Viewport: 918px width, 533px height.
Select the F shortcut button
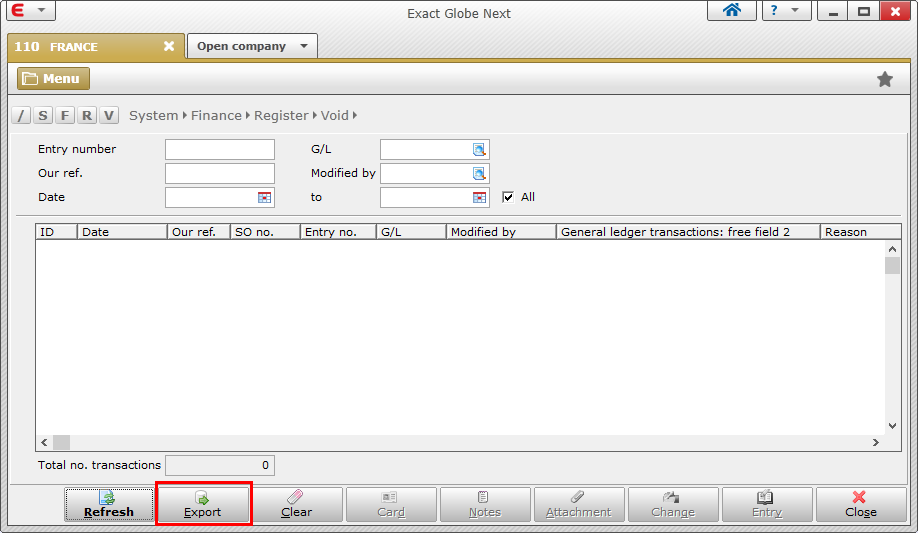pyautogui.click(x=65, y=115)
